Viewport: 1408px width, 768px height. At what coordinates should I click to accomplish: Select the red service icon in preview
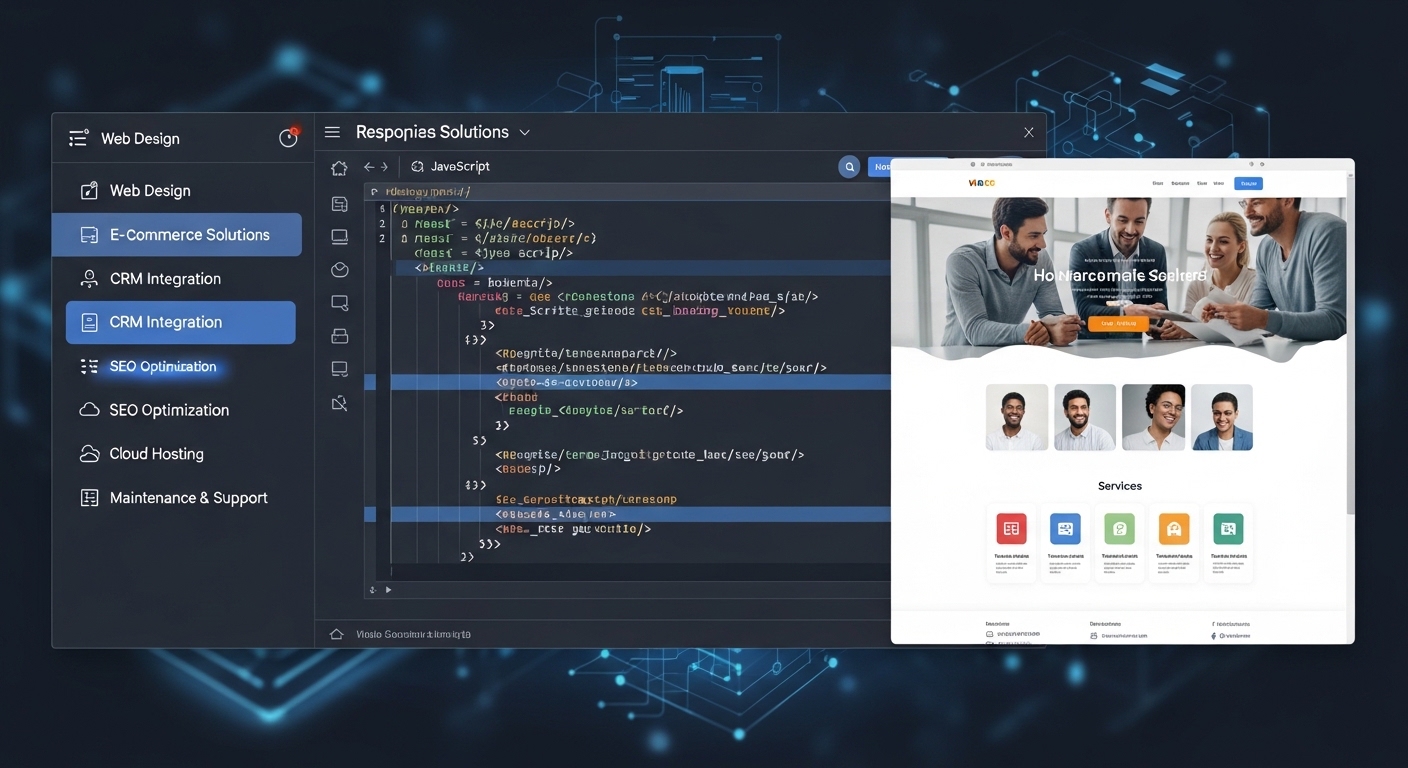pos(1011,528)
